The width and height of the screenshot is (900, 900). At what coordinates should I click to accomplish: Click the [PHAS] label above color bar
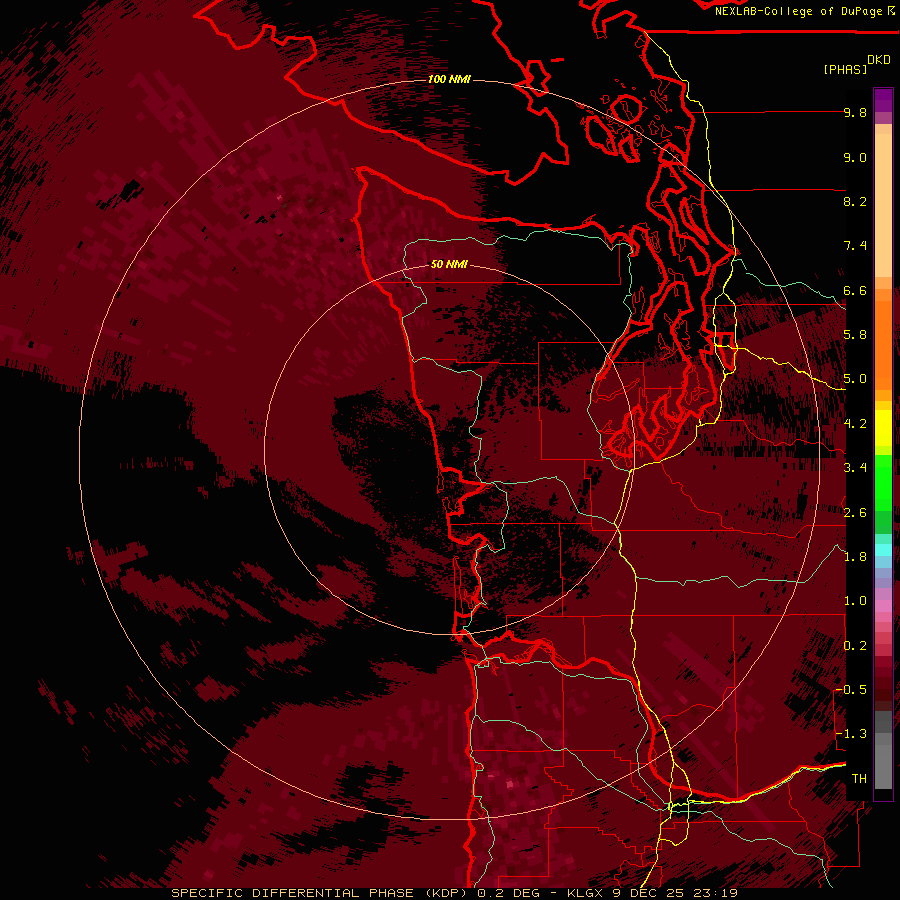[x=845, y=69]
